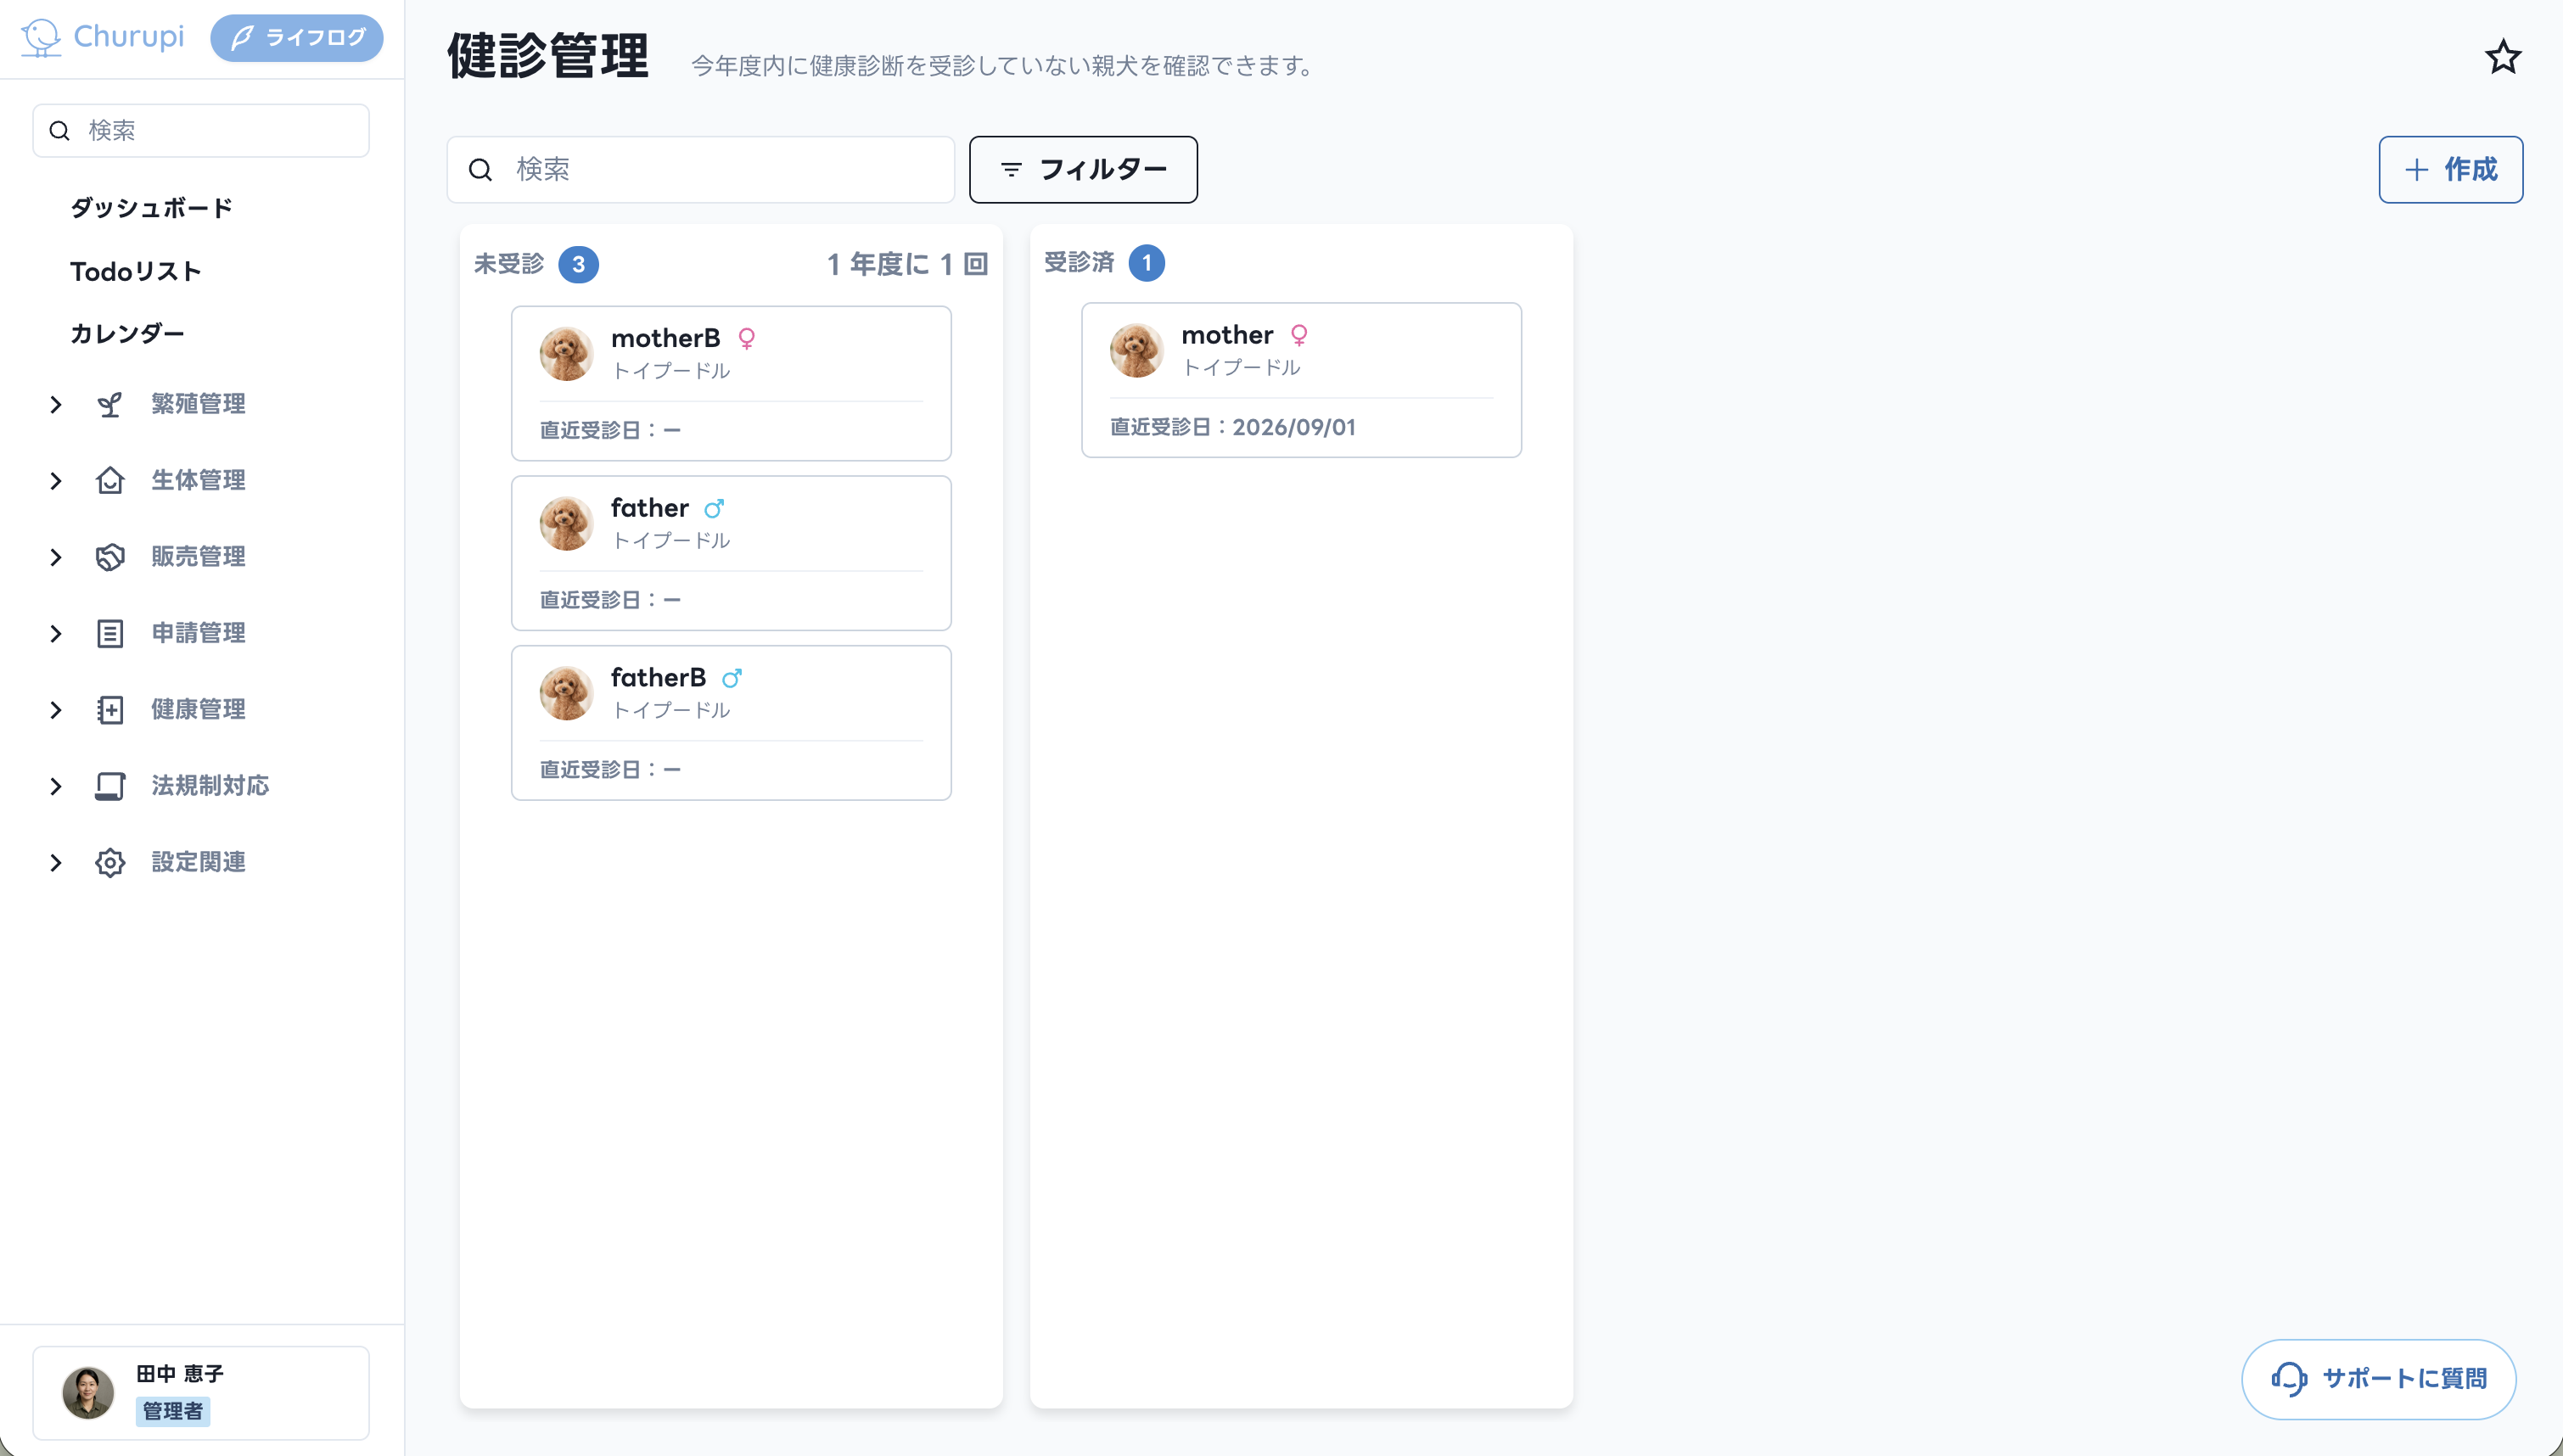
Task: Click the Churupi bird logo
Action: (41, 38)
